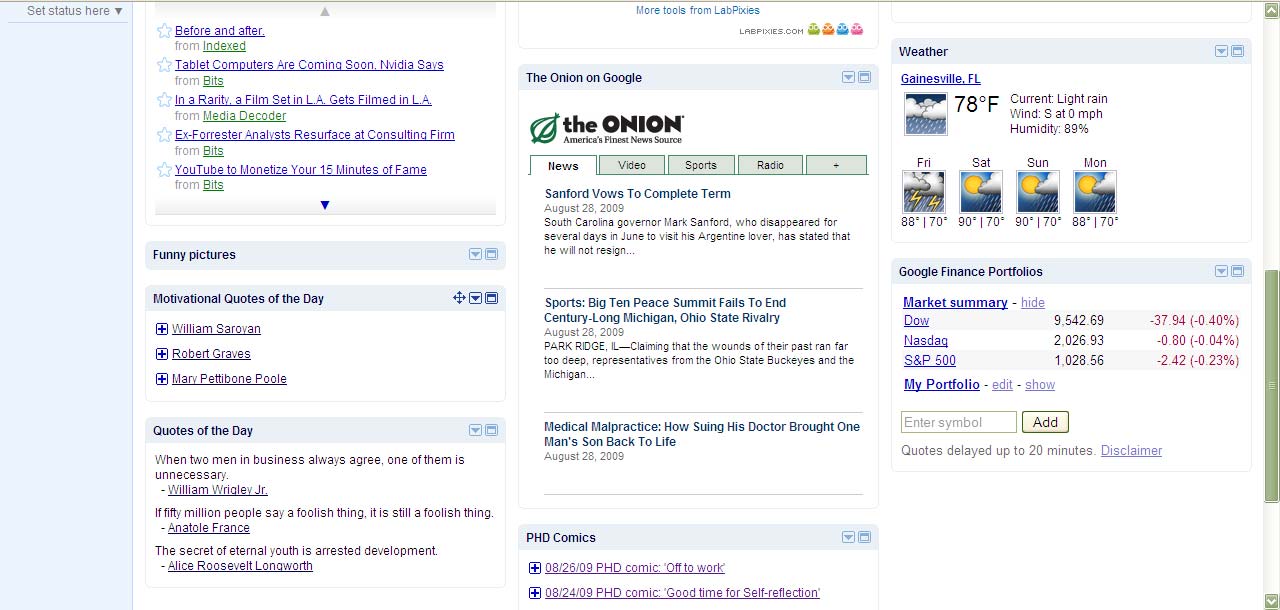Open the S&P 500 index link
Viewport: 1280px width, 610px height.
point(930,361)
